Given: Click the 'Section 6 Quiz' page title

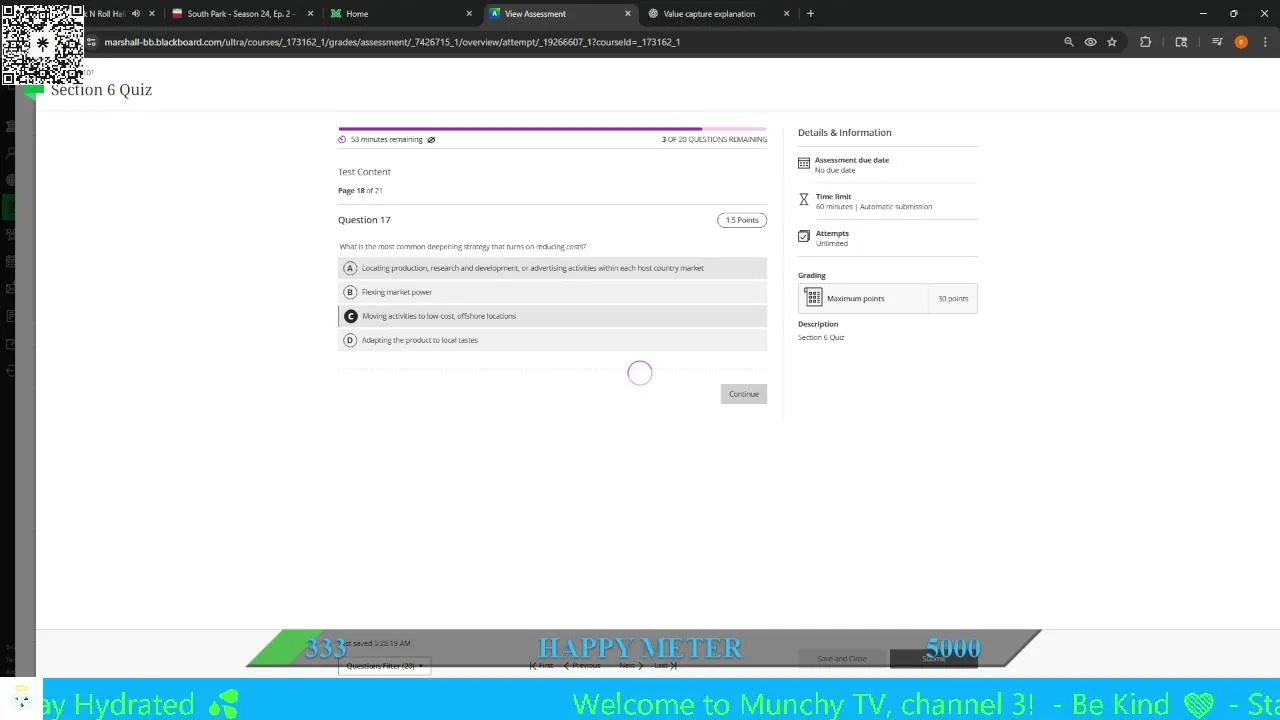Looking at the screenshot, I should pyautogui.click(x=101, y=90).
